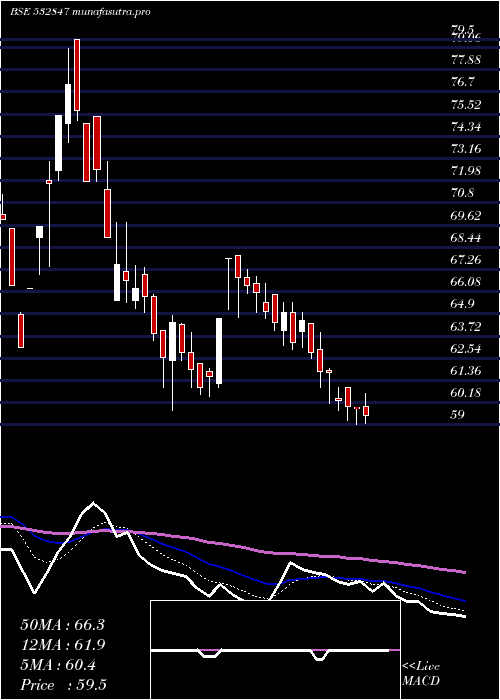Click the 76.7 price axis label

click(x=463, y=82)
